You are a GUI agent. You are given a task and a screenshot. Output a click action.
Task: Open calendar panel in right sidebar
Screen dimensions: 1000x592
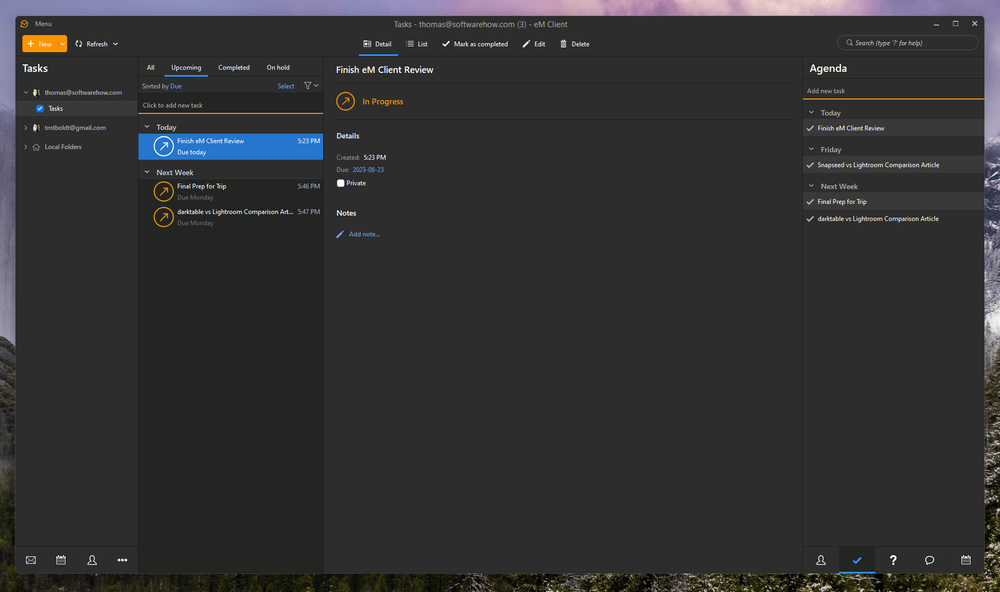pos(966,559)
